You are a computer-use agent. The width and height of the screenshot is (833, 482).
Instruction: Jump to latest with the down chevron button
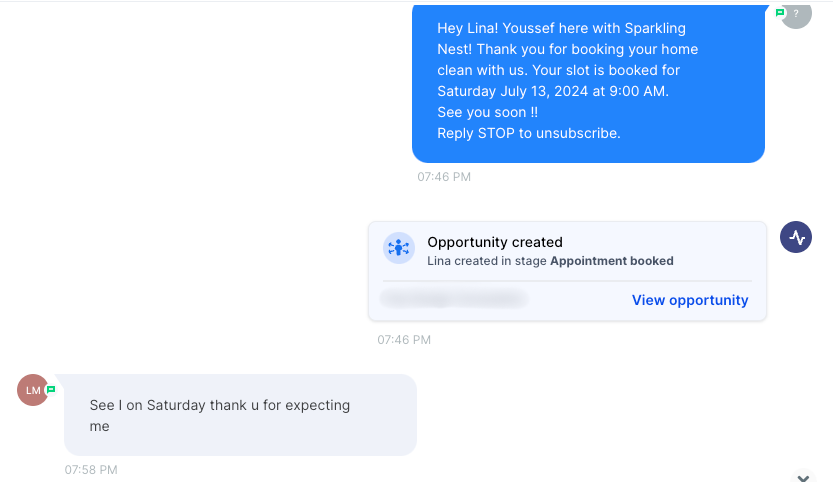(x=803, y=477)
